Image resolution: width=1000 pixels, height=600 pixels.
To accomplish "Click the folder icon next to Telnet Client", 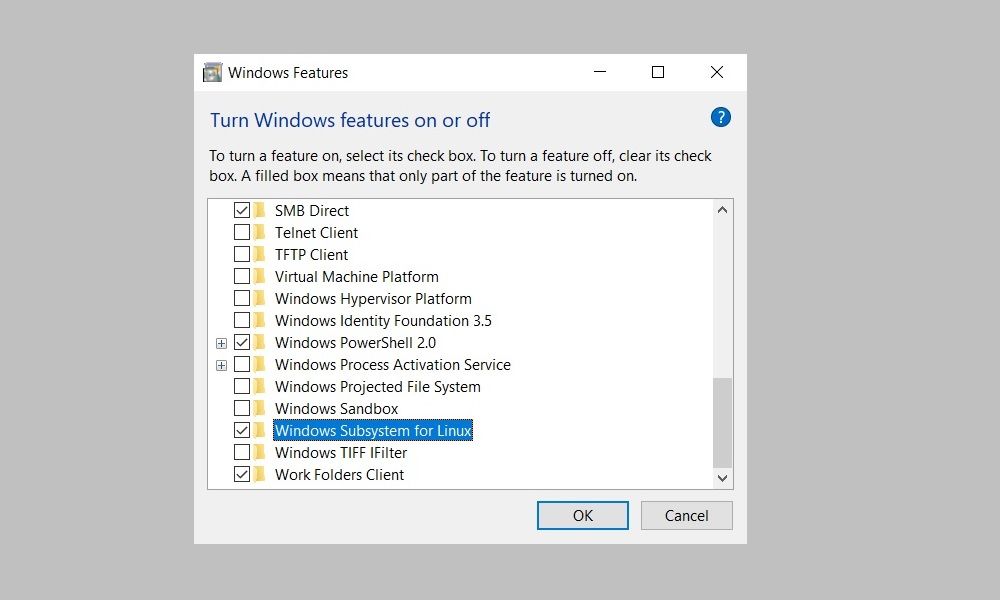I will 261,232.
